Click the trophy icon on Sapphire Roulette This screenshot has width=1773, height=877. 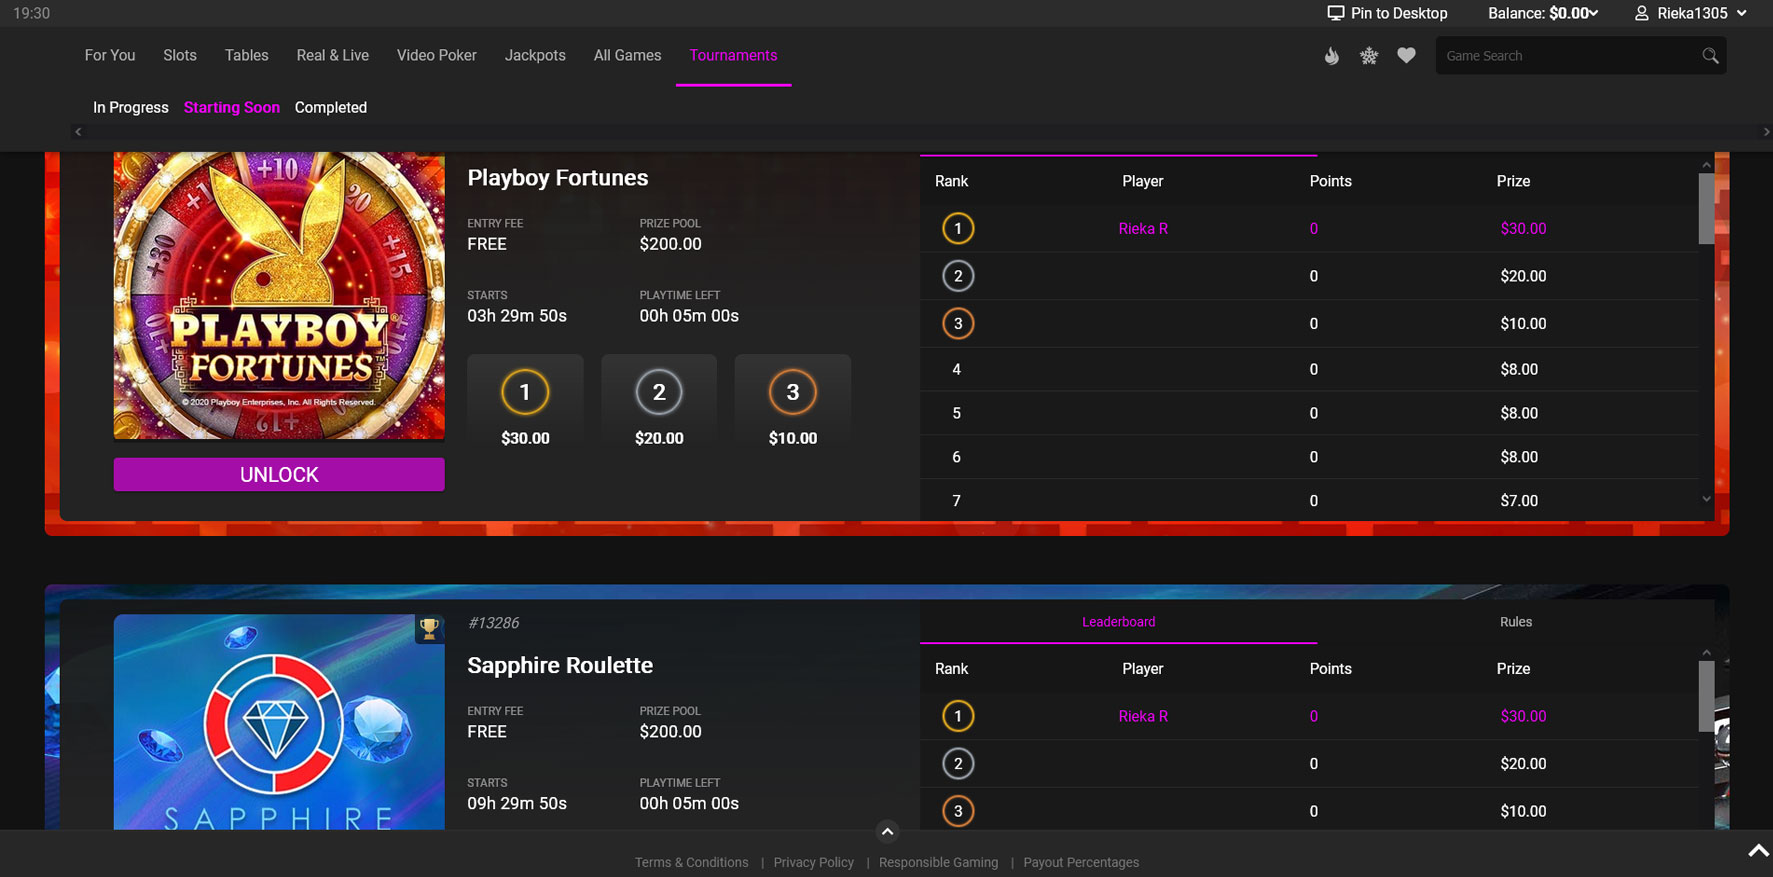429,629
